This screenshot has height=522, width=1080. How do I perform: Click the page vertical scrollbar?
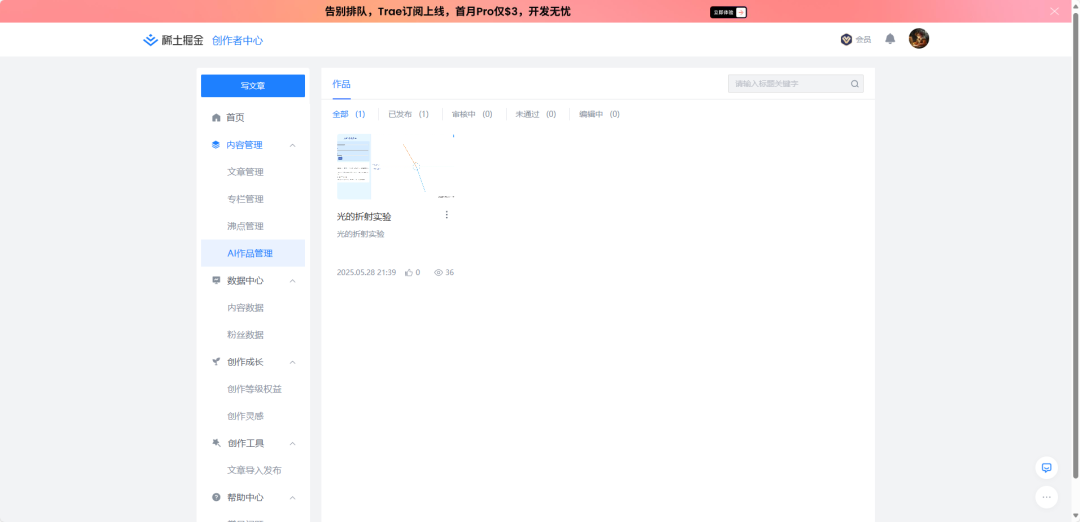coord(1076,244)
